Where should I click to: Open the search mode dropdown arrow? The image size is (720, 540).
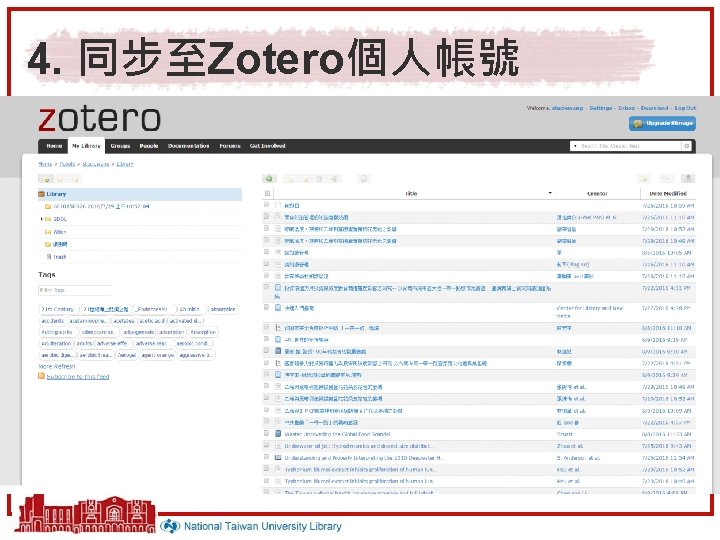coord(575,146)
